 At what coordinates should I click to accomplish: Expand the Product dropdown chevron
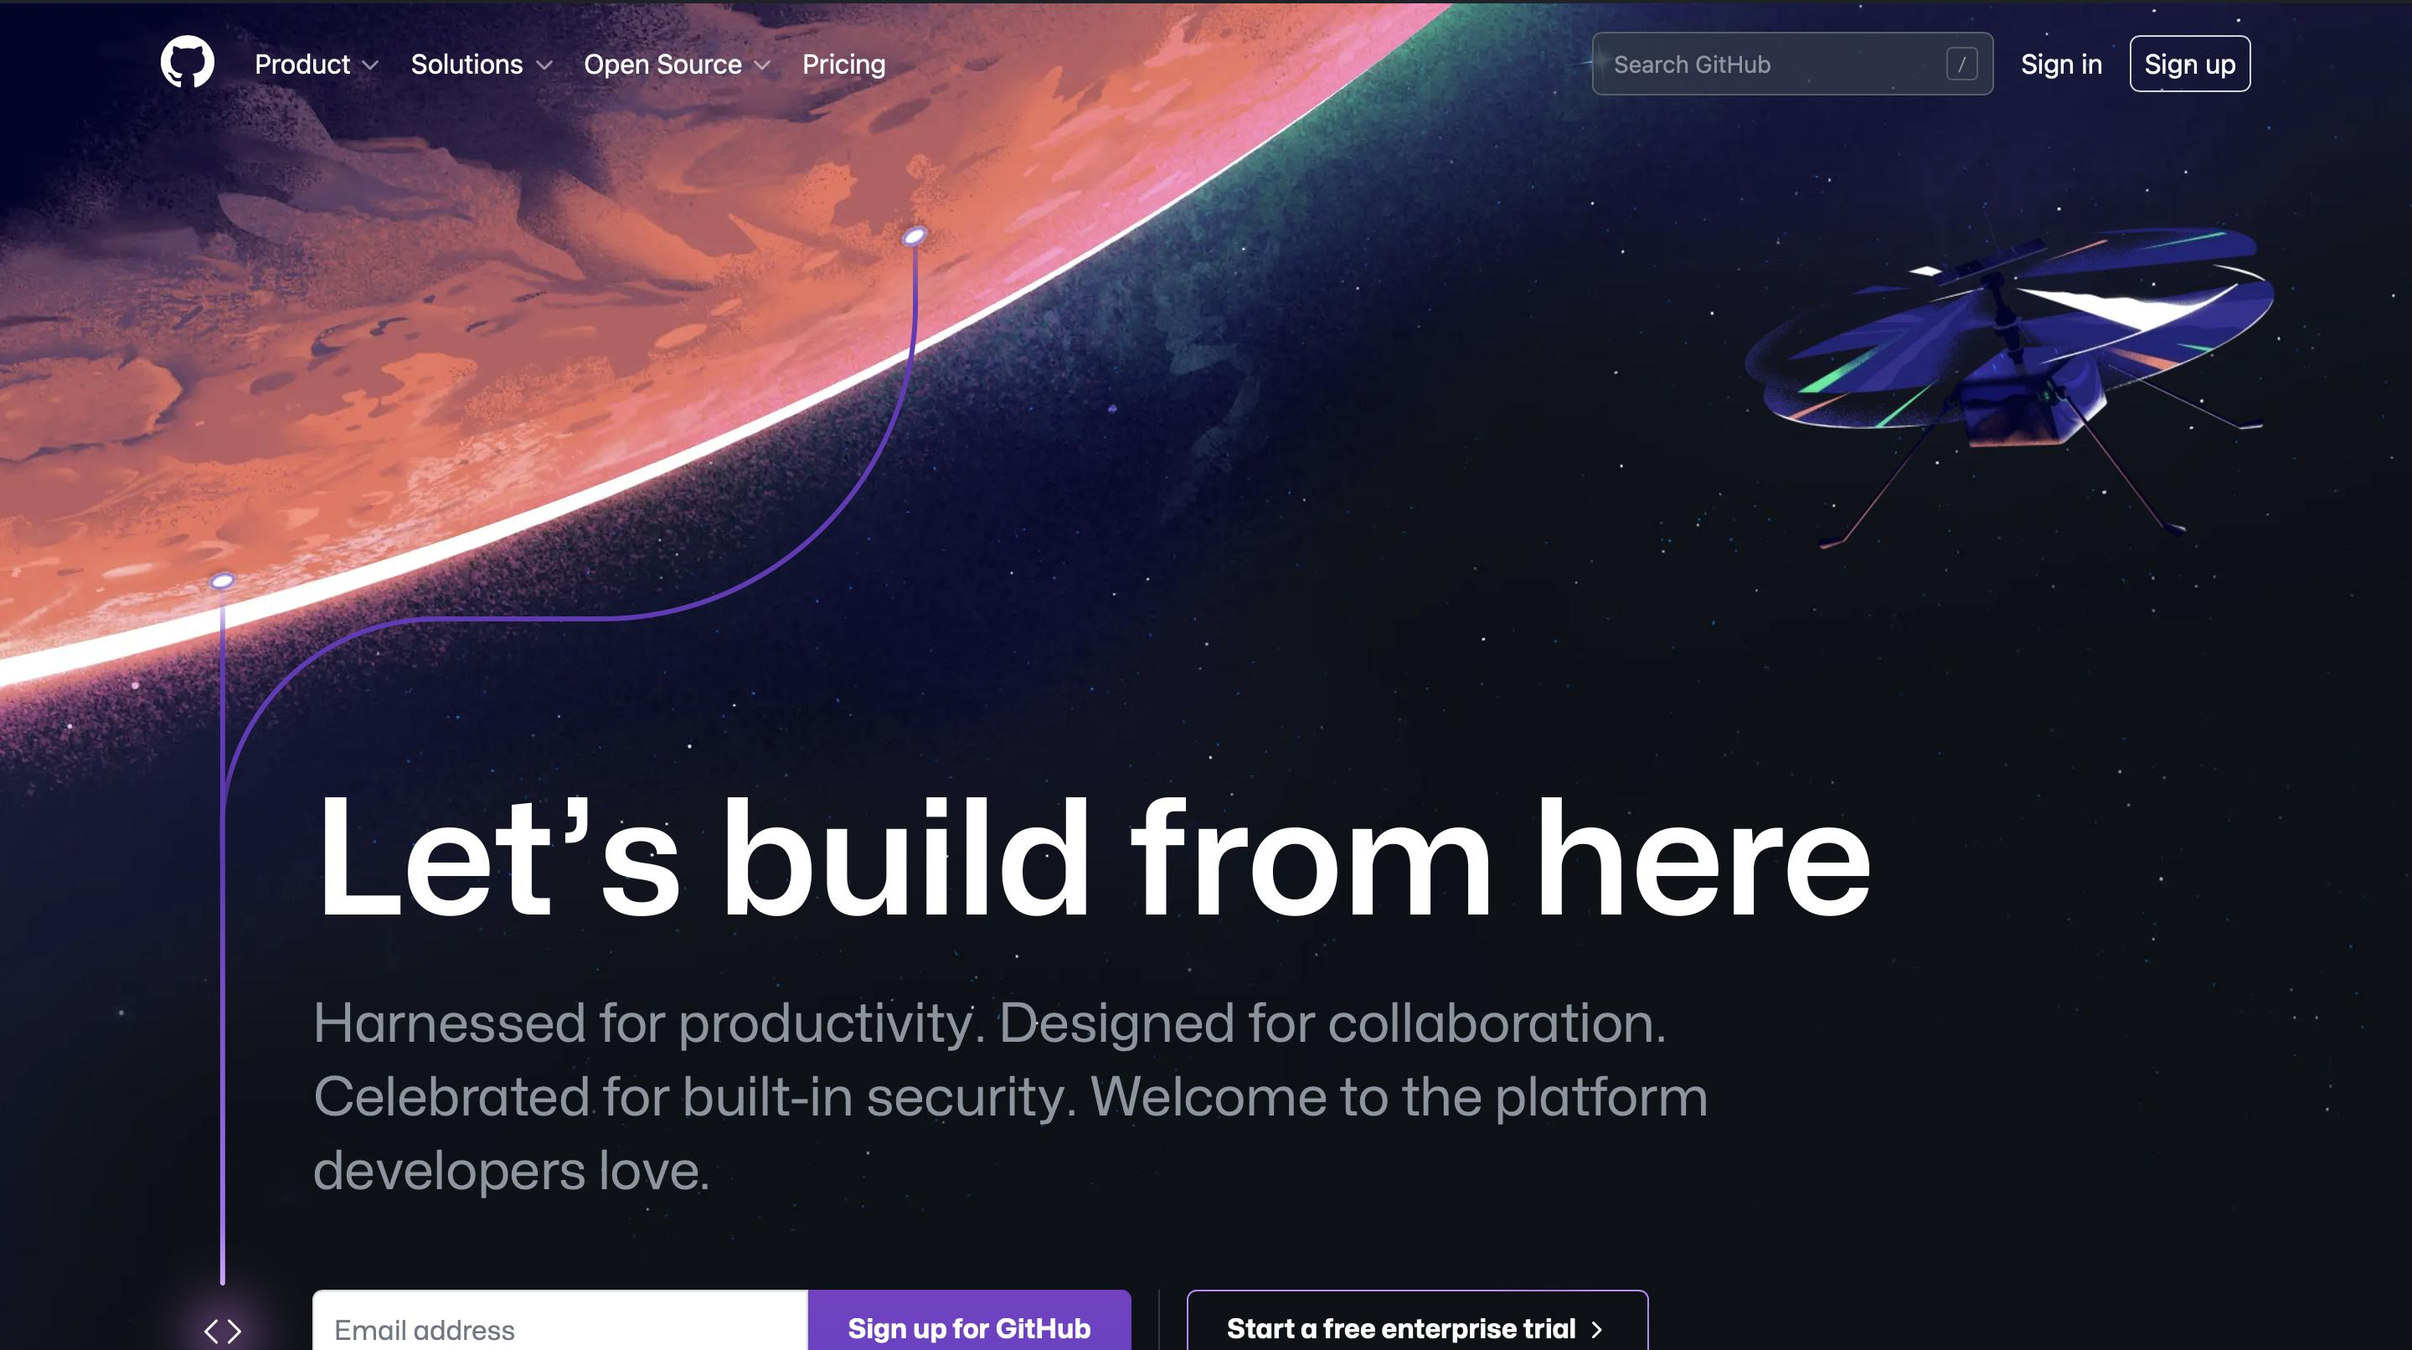pyautogui.click(x=370, y=65)
